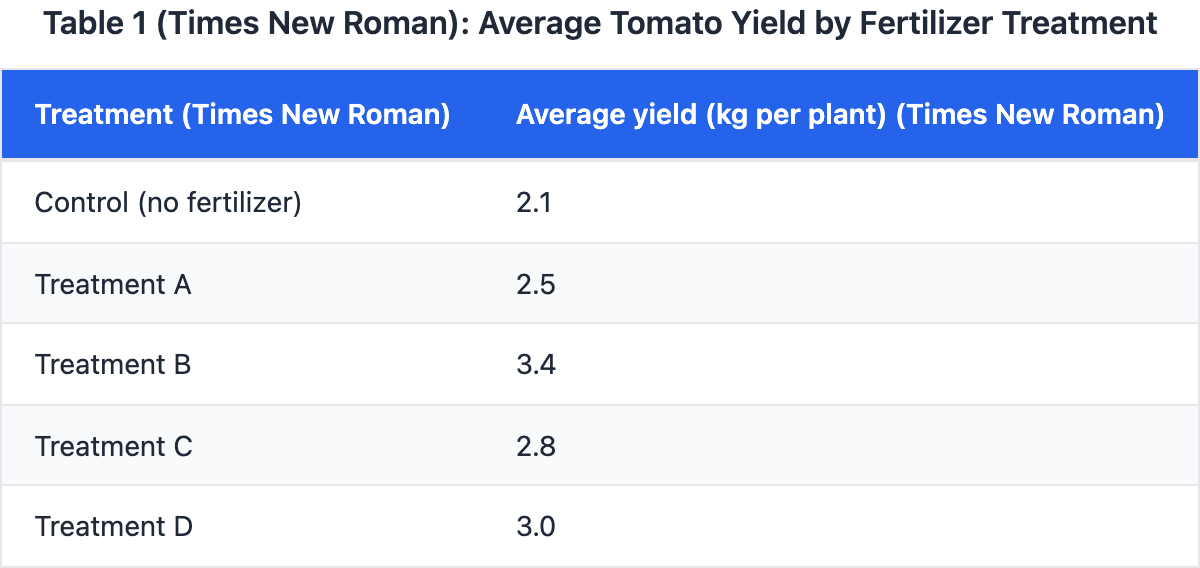Select the Treatment B cell
The width and height of the screenshot is (1200, 568).
click(x=113, y=365)
